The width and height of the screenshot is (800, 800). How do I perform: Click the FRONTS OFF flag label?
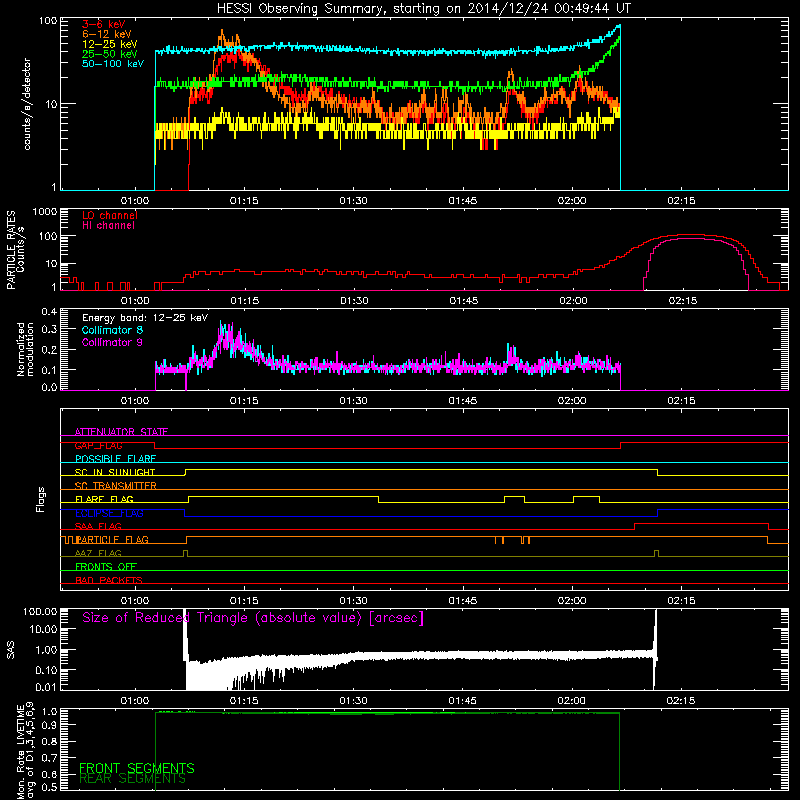106,567
